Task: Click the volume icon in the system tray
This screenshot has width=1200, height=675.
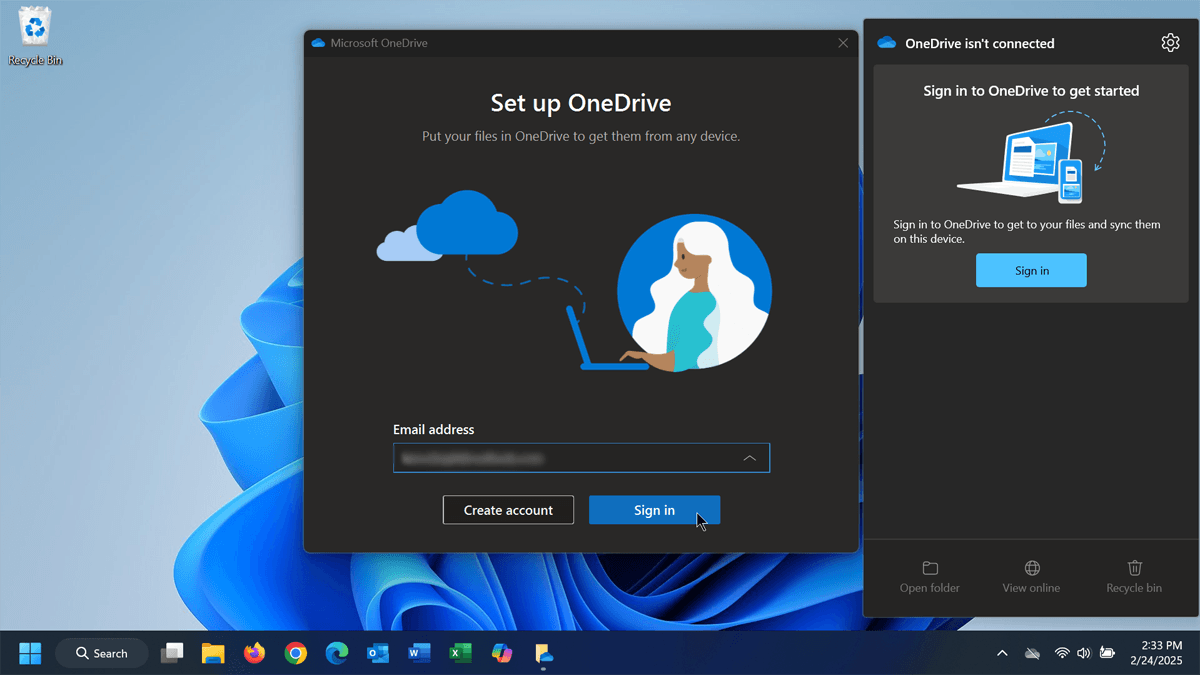Action: pos(1083,652)
